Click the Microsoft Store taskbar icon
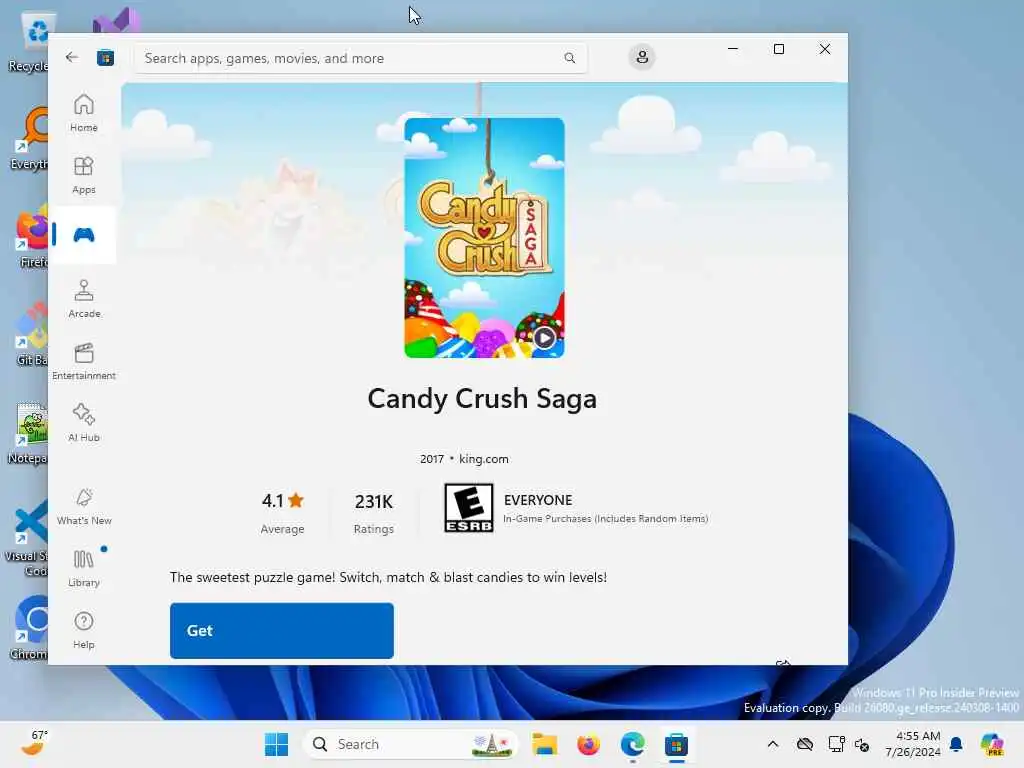1024x768 pixels. (677, 744)
